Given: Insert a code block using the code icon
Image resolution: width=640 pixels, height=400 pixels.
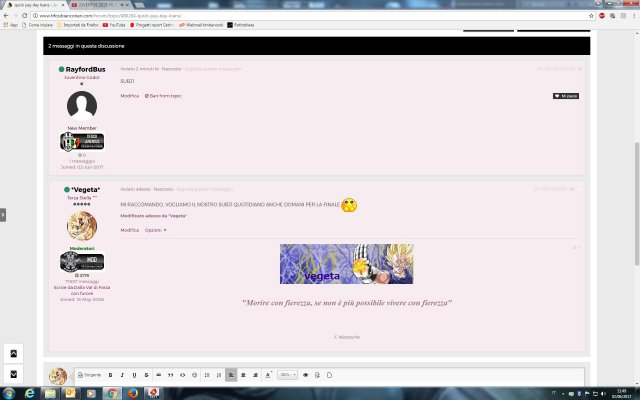Looking at the screenshot, I should pos(182,375).
